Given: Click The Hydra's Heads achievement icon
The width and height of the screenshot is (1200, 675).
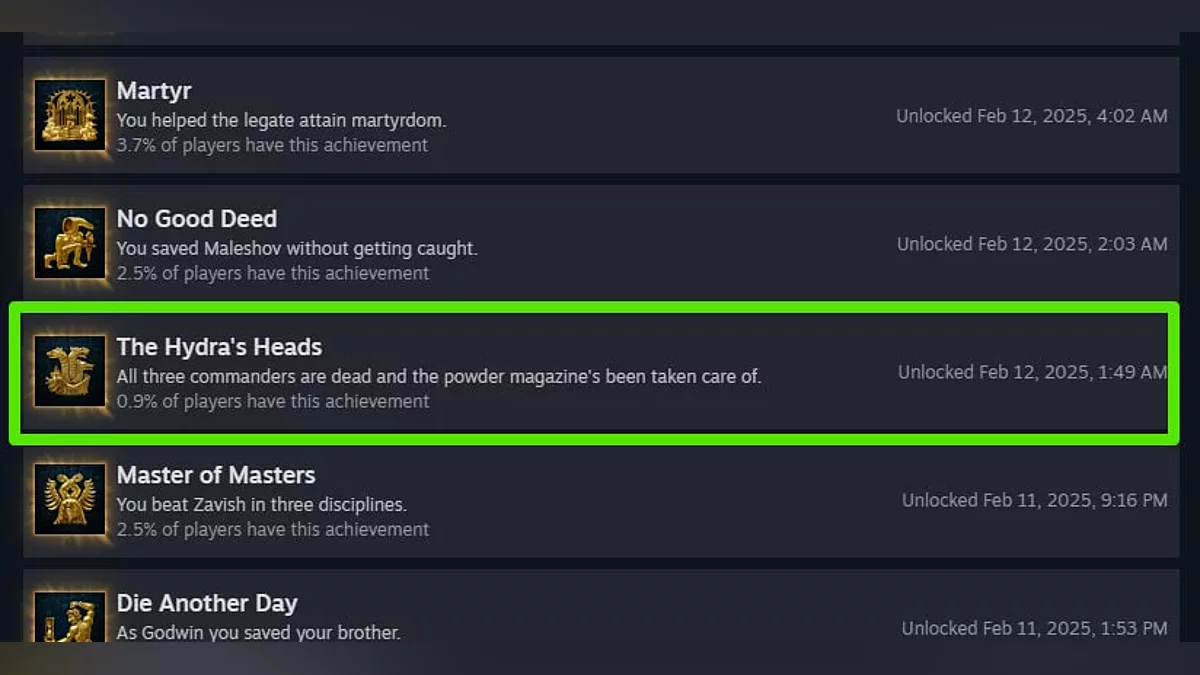Looking at the screenshot, I should pyautogui.click(x=70, y=371).
